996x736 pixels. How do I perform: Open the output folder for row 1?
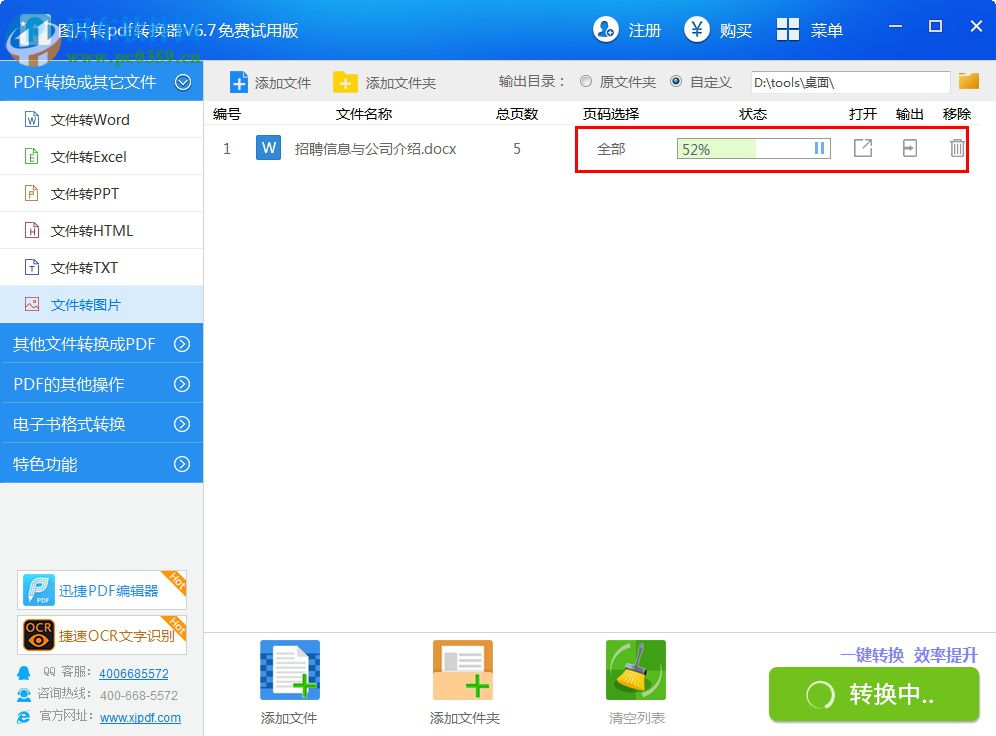(x=909, y=148)
